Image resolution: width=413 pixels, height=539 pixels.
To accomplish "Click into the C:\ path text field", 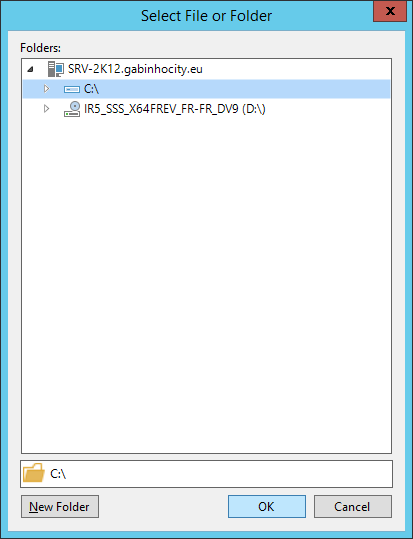I will (x=206, y=474).
